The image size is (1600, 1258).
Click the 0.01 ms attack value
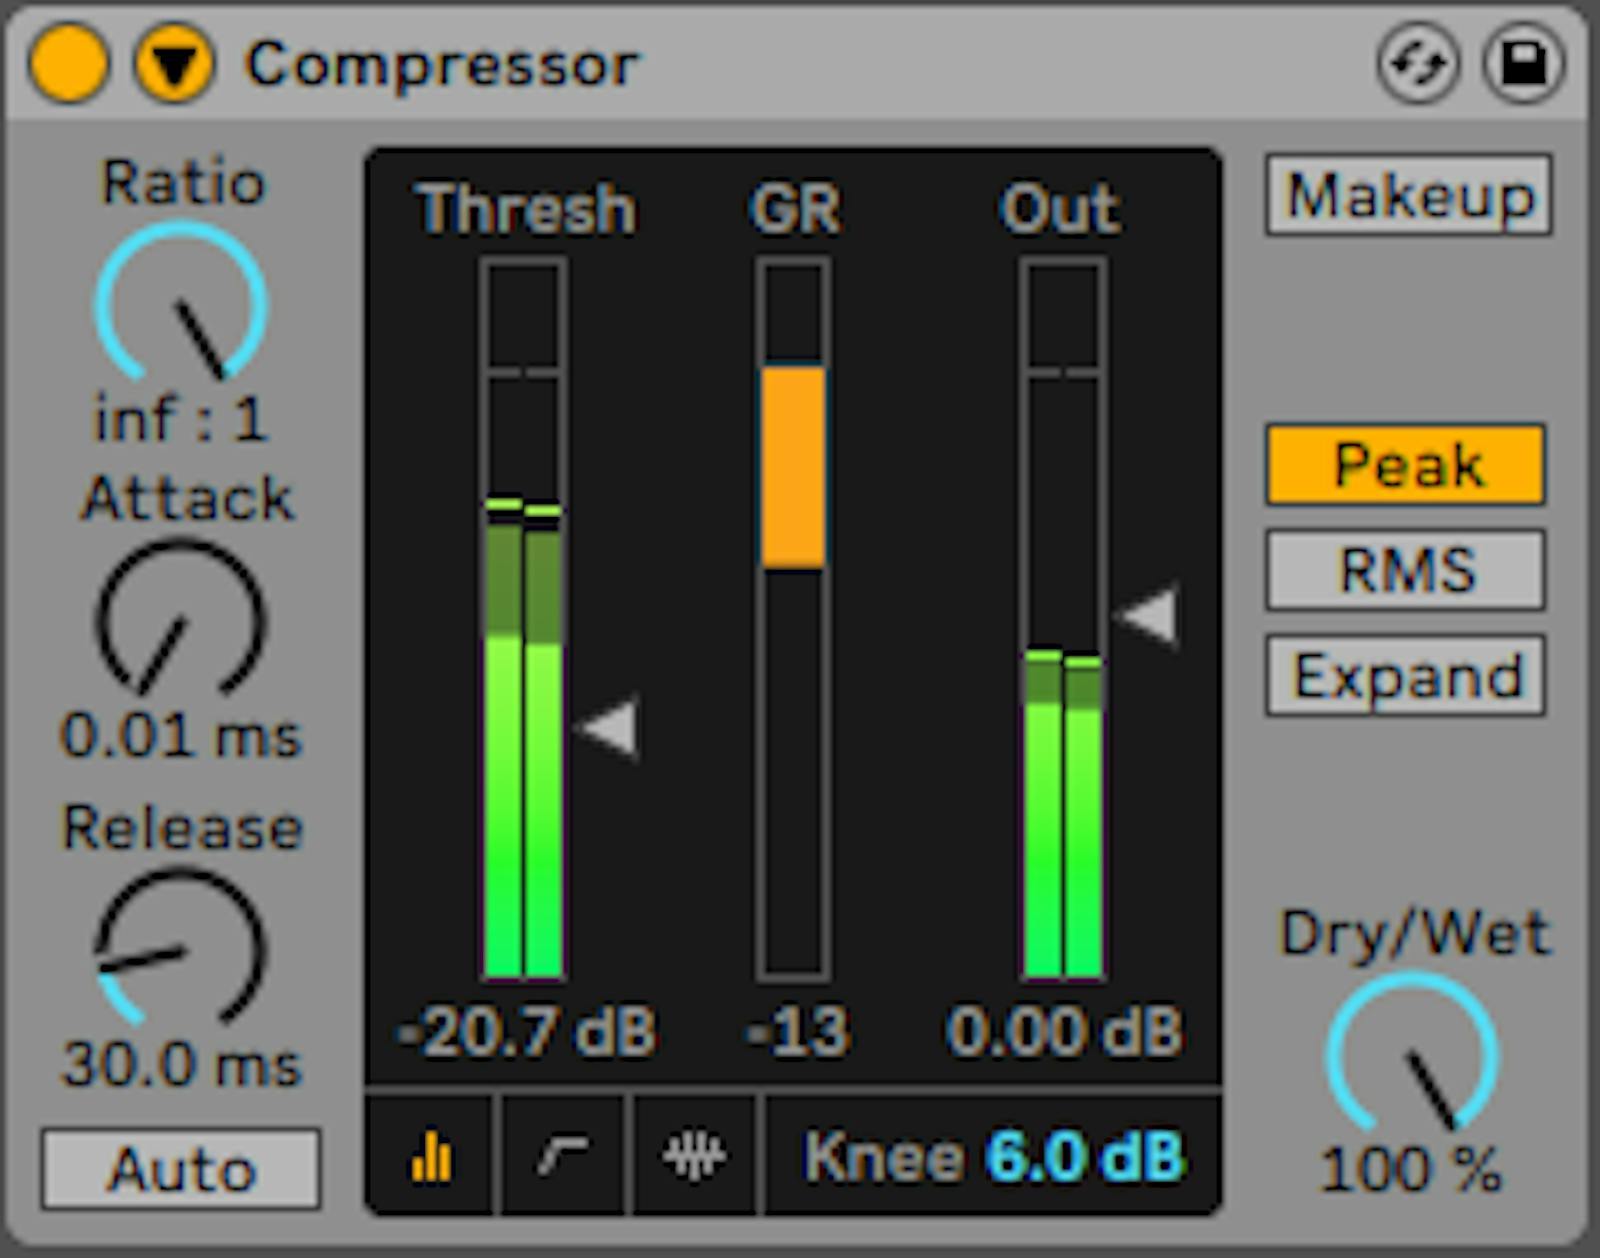pyautogui.click(x=181, y=736)
